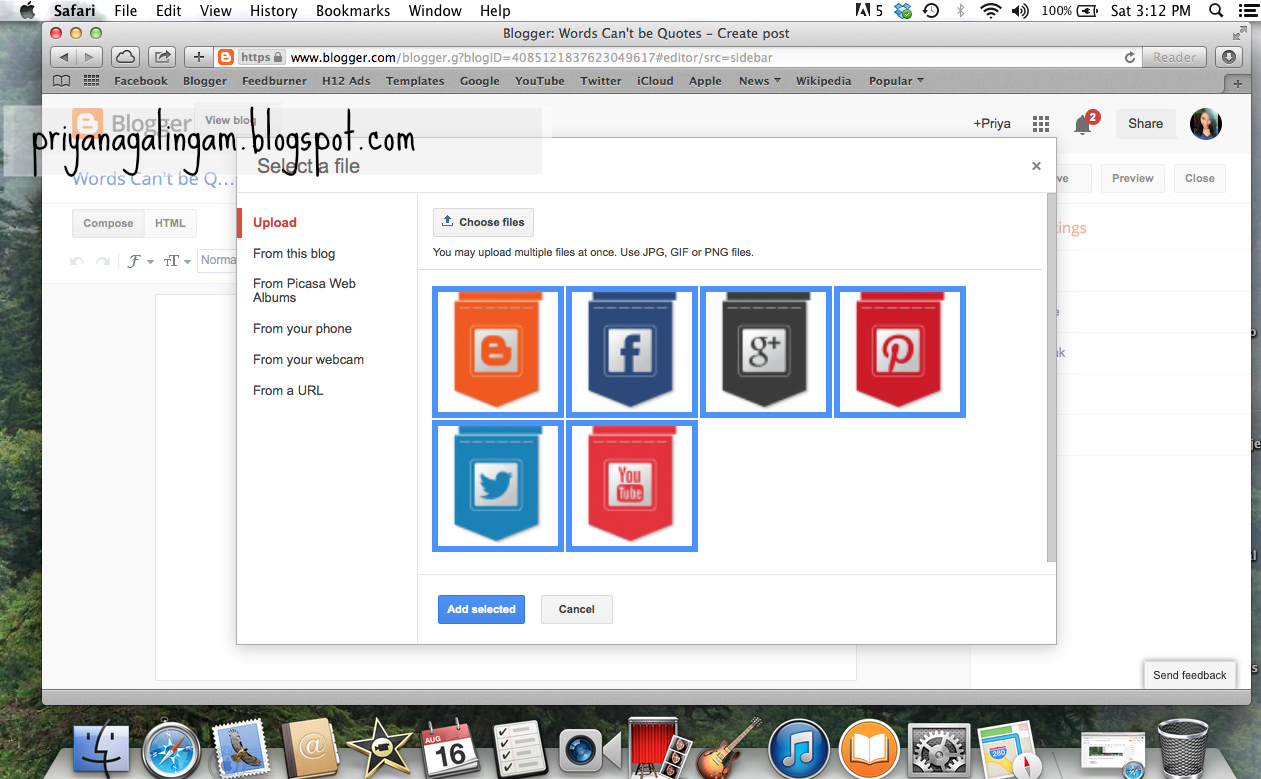This screenshot has width=1261, height=779.
Task: Choose From your webcam source
Action: 308,359
